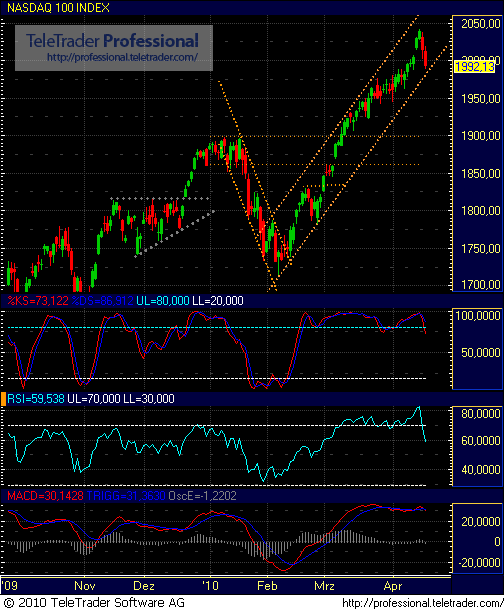Click the LL=30,000 RSI lower limit label
The image size is (504, 612).
coord(149,399)
